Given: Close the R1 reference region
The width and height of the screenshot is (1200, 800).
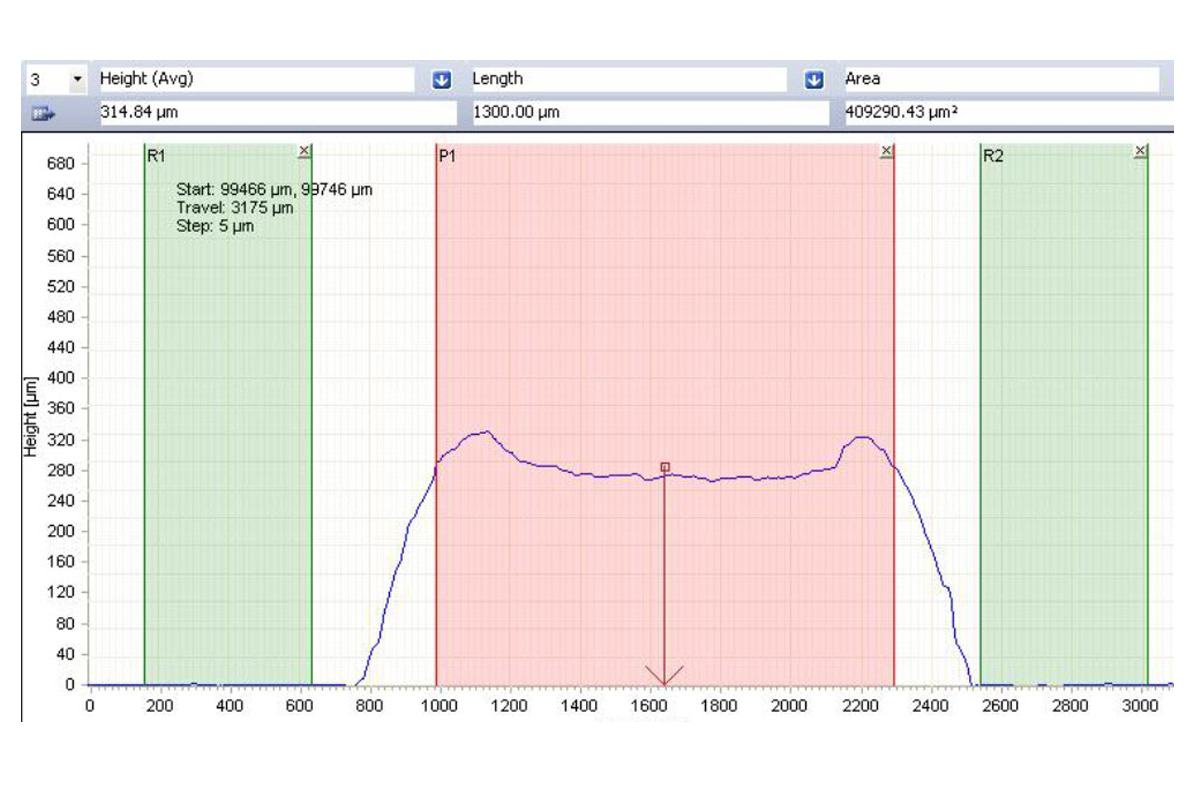Looking at the screenshot, I should click(x=305, y=151).
